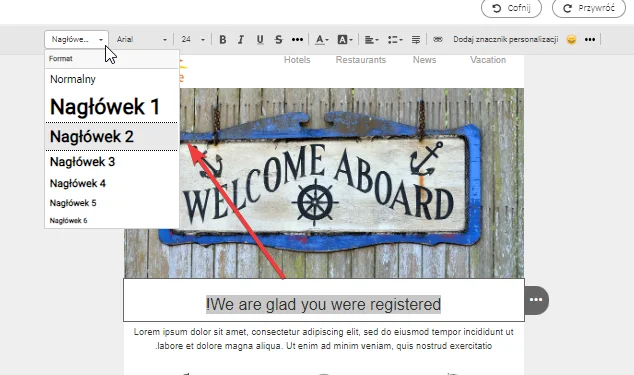Toggle strikethrough formatting
The image size is (634, 375).
[279, 40]
